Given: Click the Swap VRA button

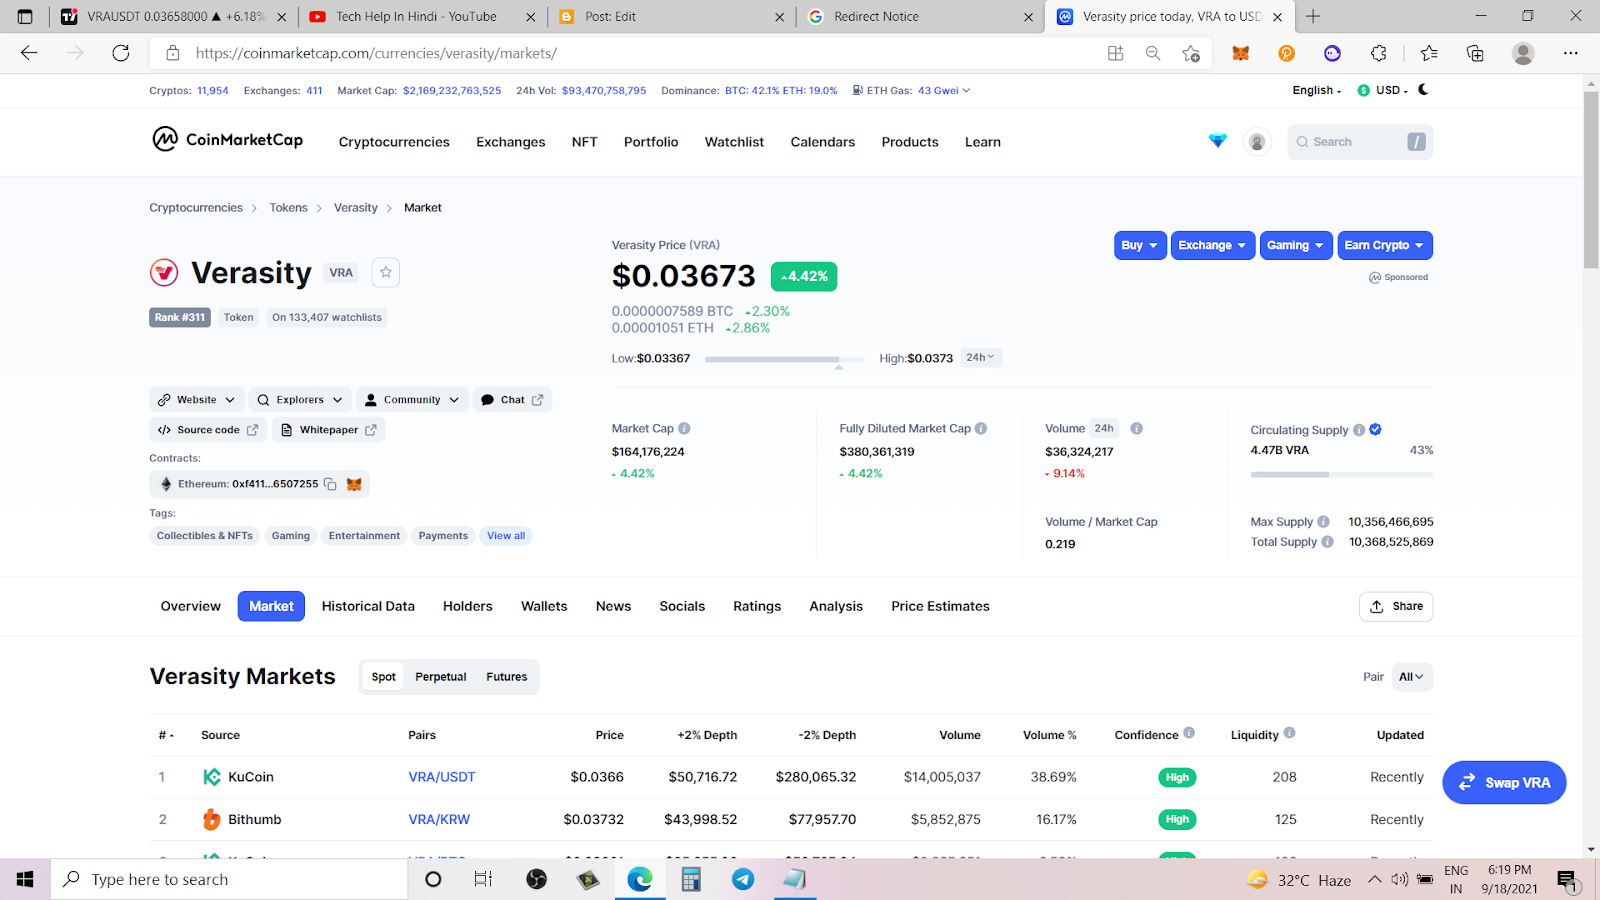Looking at the screenshot, I should 1504,782.
